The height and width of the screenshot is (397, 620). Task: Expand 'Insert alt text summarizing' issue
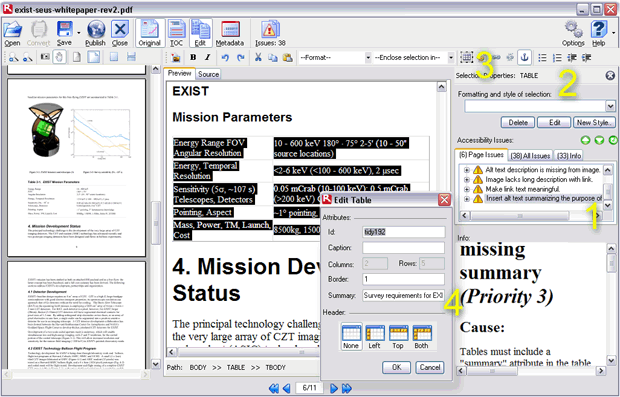467,199
